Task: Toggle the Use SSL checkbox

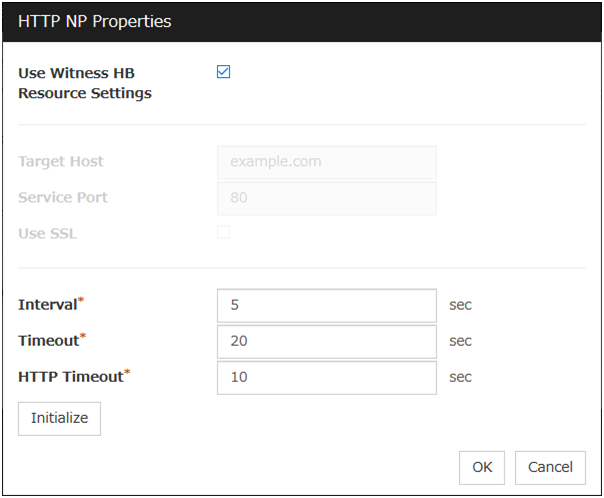Action: click(224, 233)
